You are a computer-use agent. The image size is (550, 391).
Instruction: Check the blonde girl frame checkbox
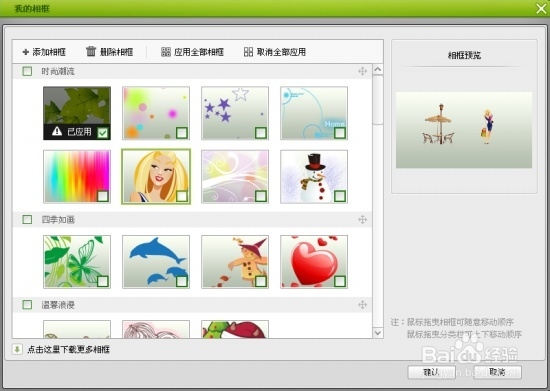click(181, 196)
